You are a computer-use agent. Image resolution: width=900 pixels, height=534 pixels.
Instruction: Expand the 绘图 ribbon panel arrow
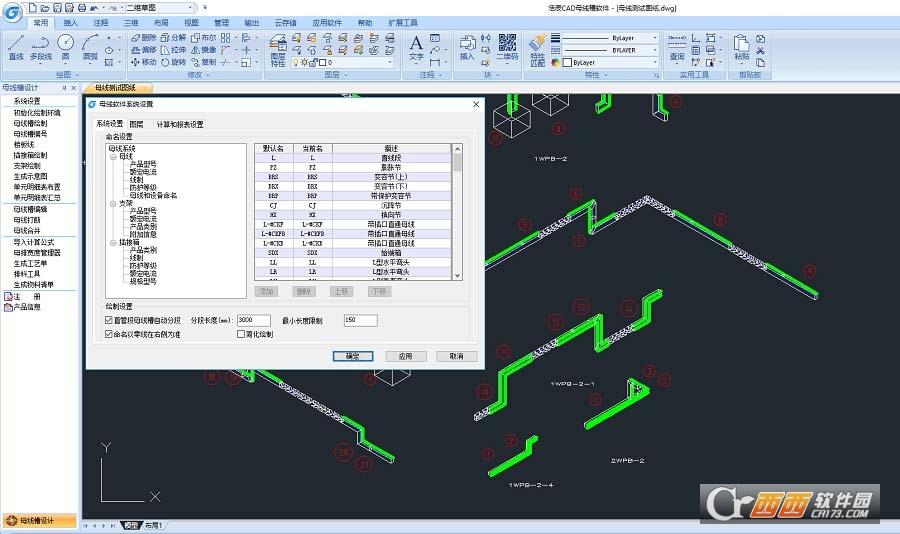[x=77, y=75]
